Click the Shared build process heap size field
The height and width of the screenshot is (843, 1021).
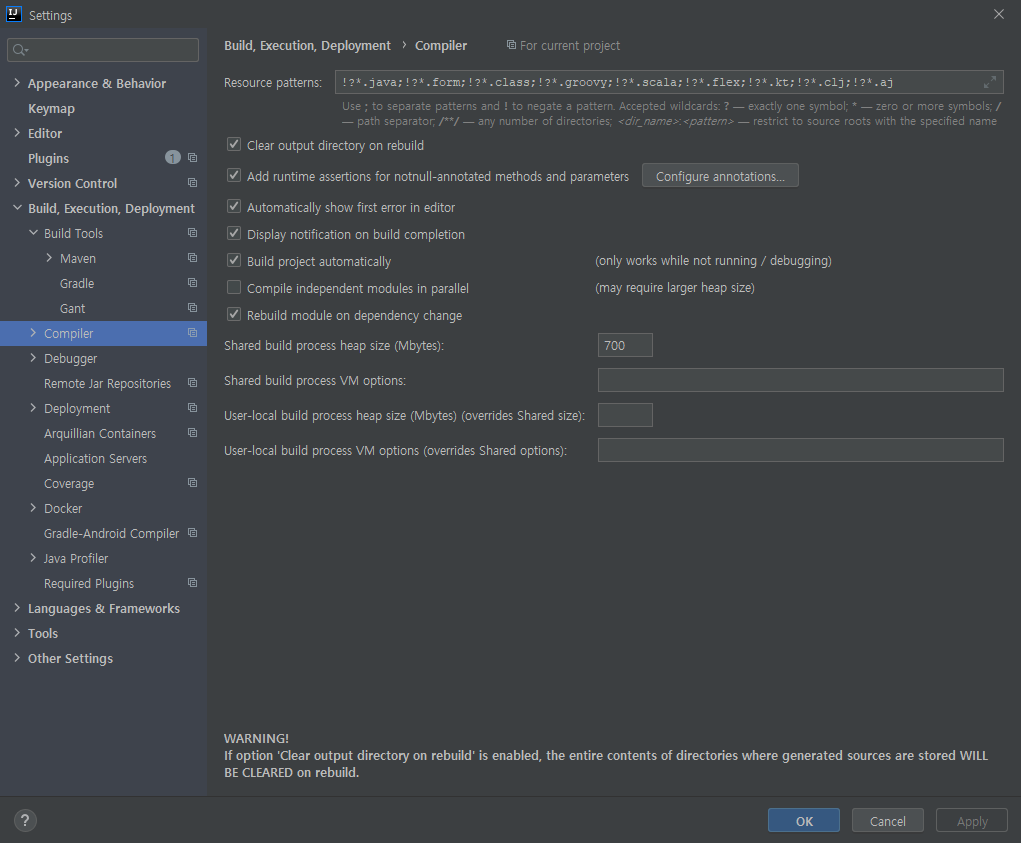[625, 345]
